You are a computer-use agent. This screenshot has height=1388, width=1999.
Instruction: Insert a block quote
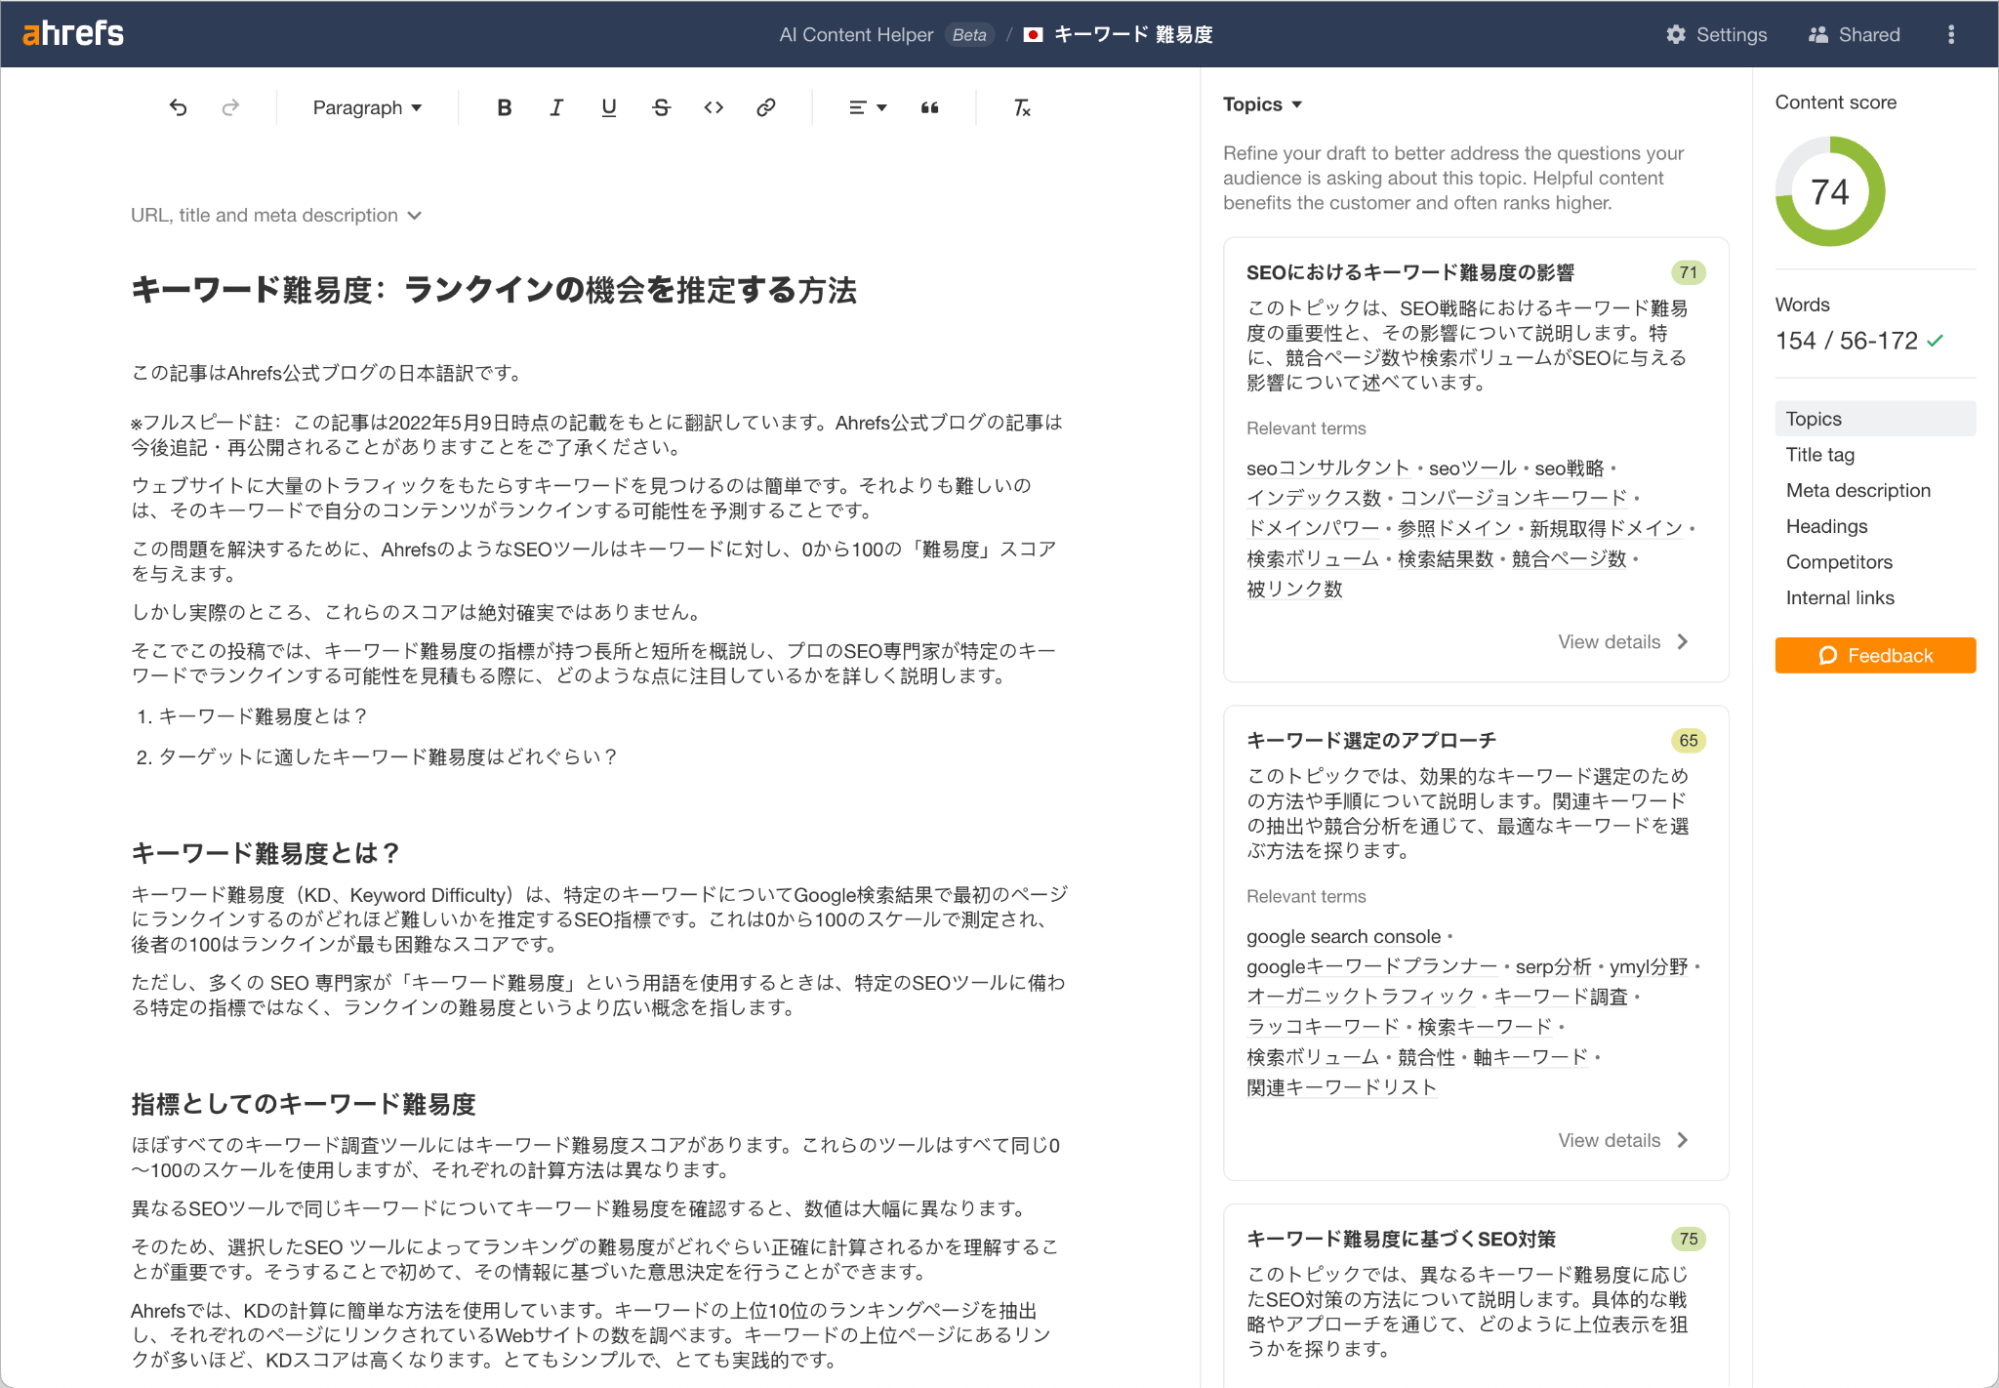929,107
